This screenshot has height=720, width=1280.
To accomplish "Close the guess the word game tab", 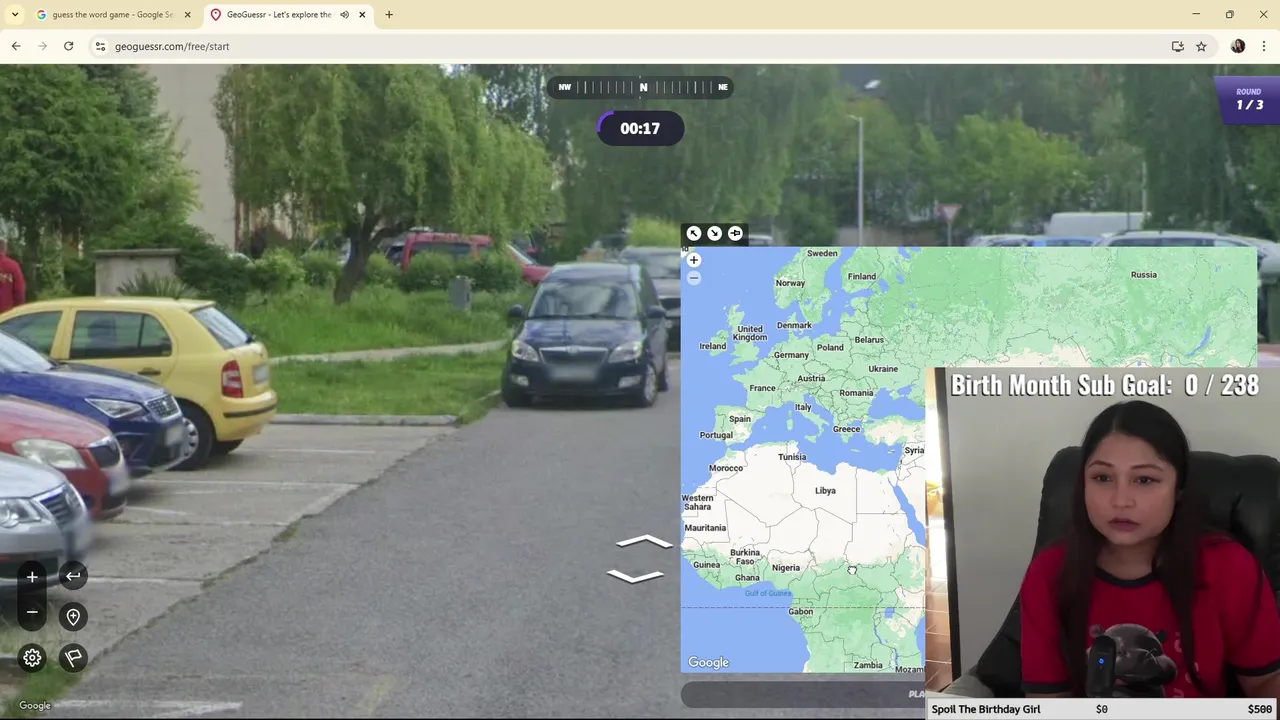I will (x=187, y=15).
